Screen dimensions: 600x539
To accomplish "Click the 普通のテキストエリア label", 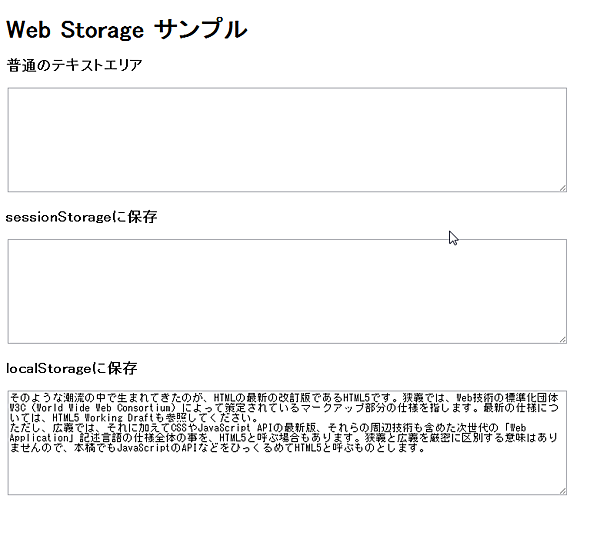I will (x=74, y=66).
